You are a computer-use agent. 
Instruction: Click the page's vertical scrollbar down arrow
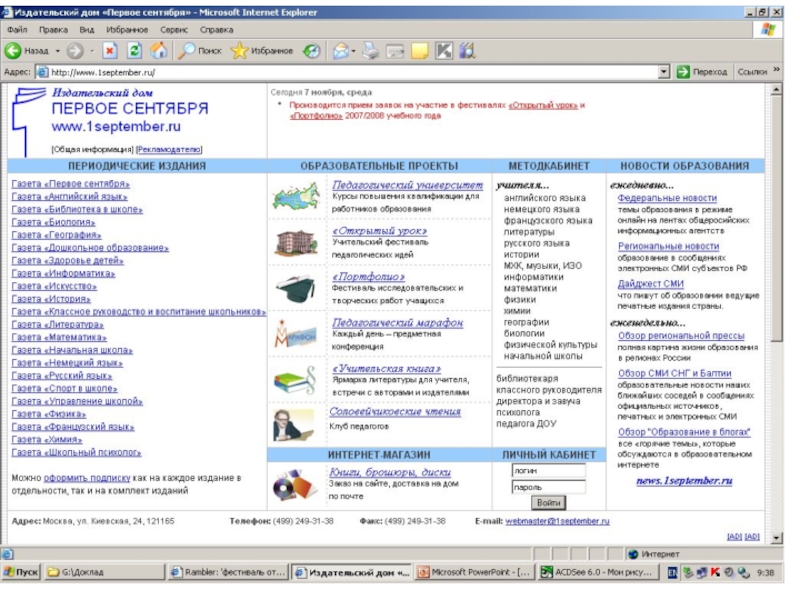pos(778,536)
